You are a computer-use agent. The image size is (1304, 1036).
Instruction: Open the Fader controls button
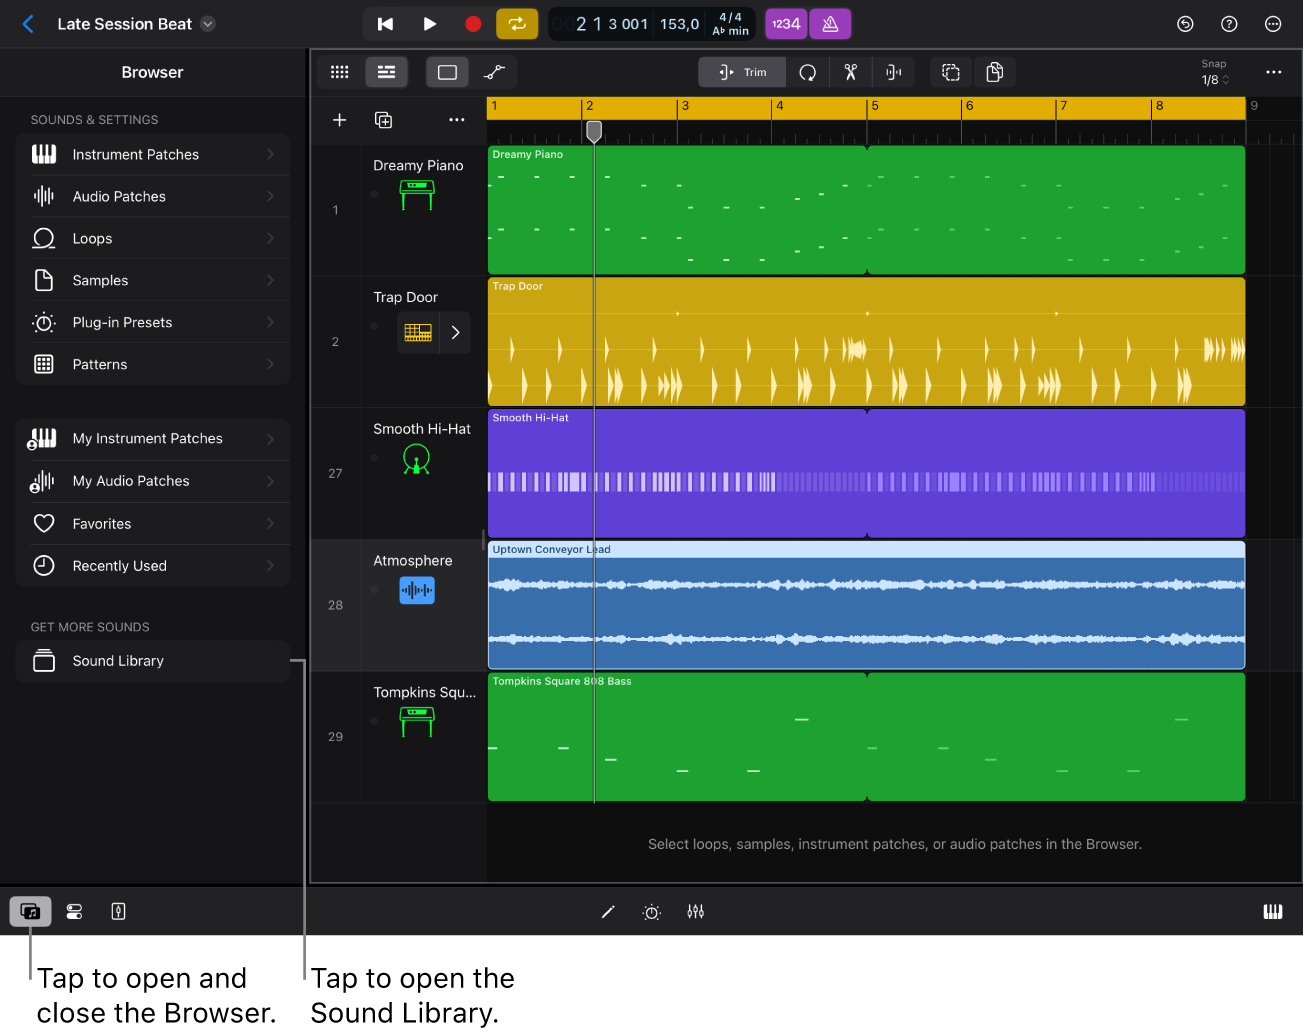click(x=75, y=911)
